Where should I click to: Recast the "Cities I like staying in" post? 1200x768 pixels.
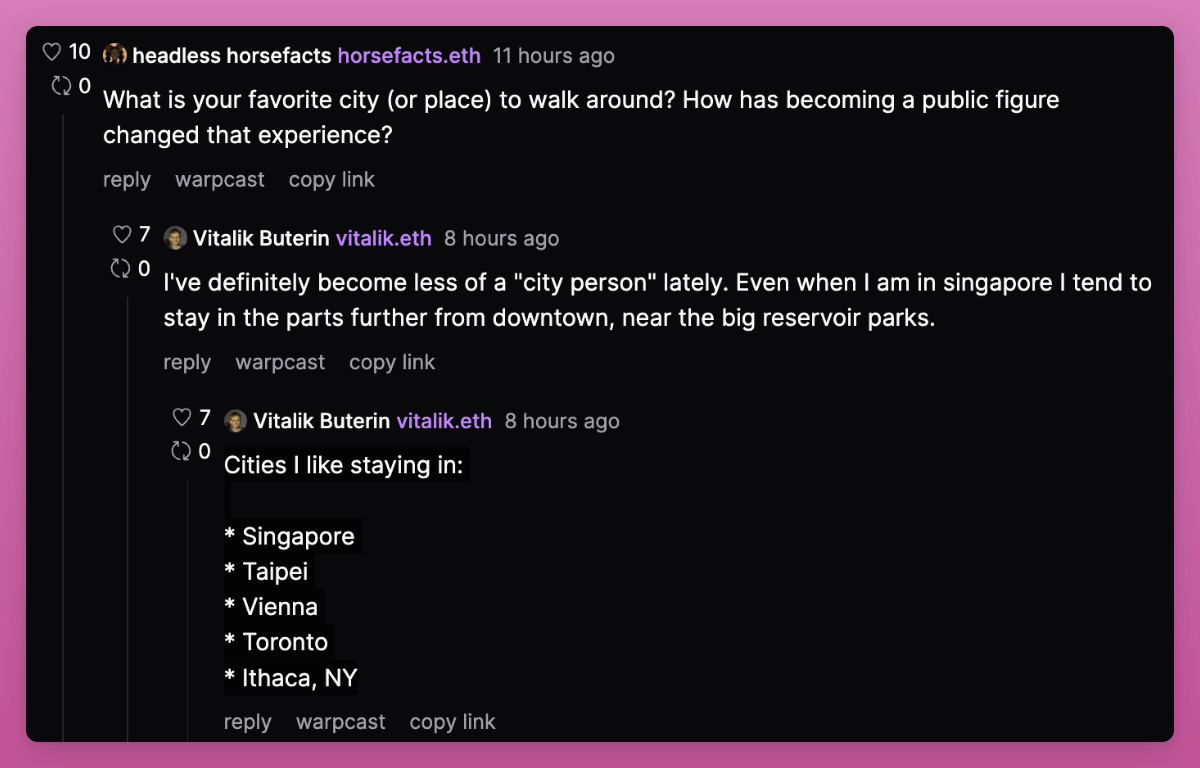pos(181,452)
